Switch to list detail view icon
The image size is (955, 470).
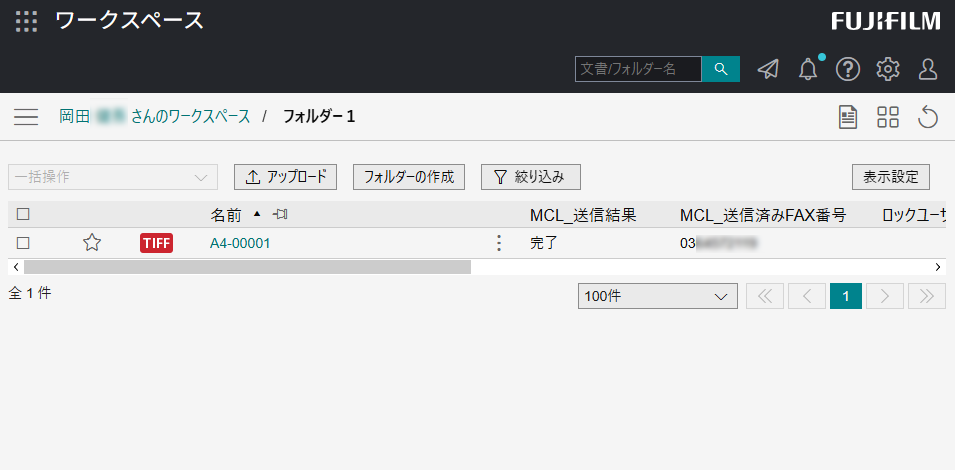click(x=848, y=117)
